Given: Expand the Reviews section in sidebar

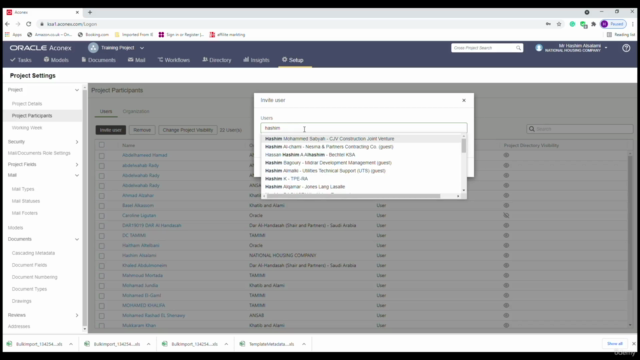Looking at the screenshot, I should coord(77,315).
